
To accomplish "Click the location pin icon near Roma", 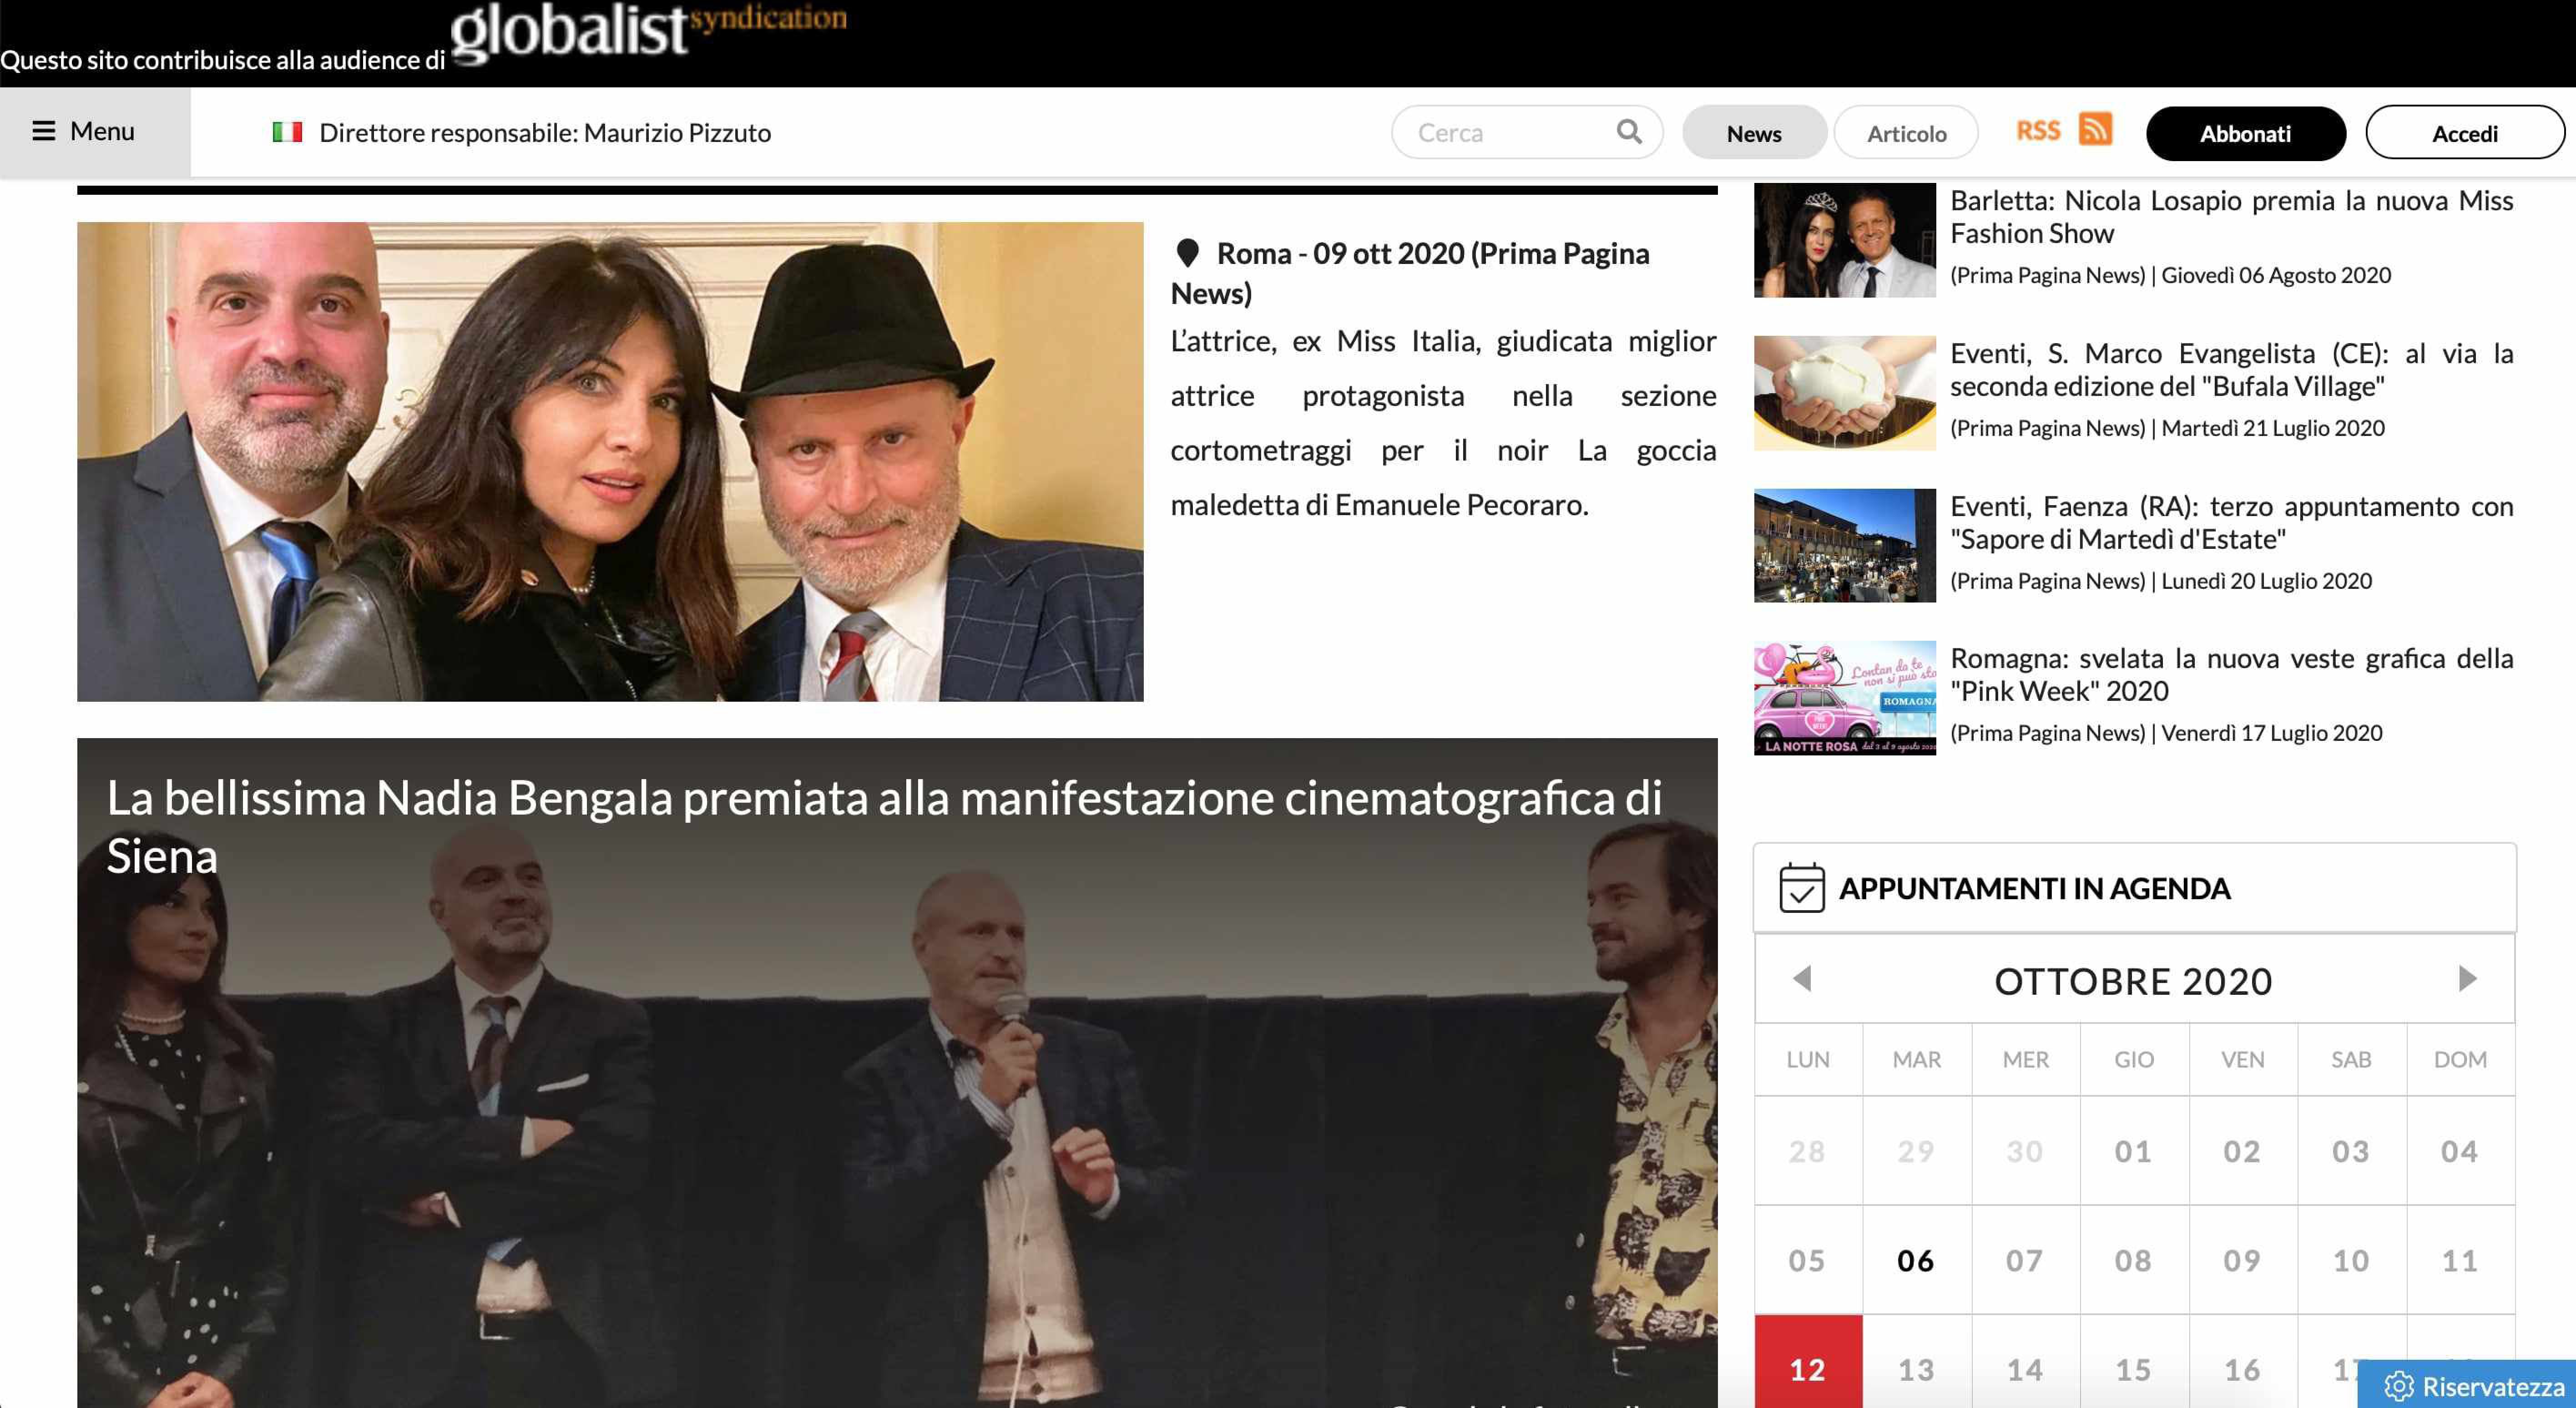I will (1187, 253).
